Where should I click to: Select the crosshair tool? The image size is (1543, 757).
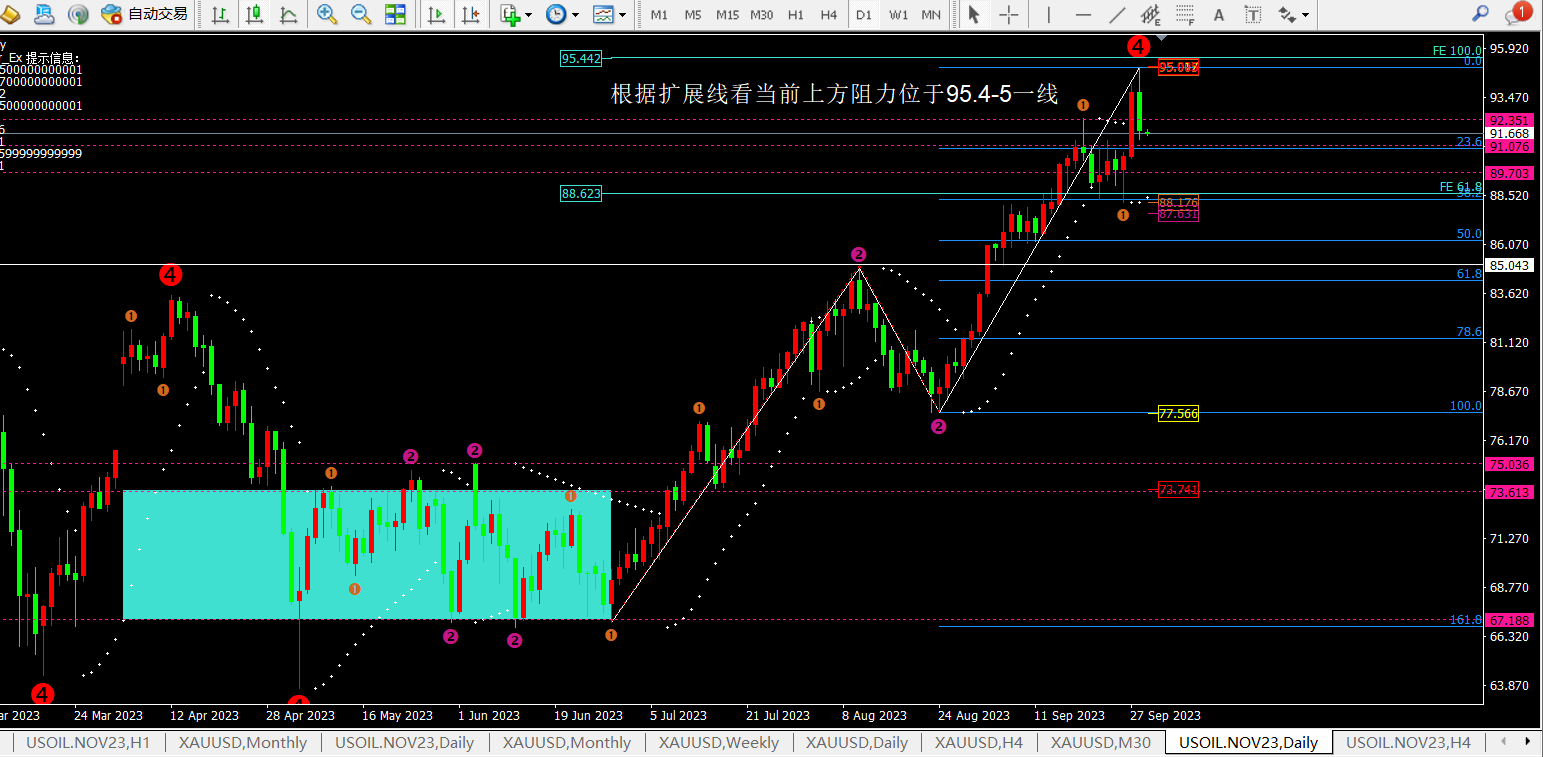[x=1009, y=14]
